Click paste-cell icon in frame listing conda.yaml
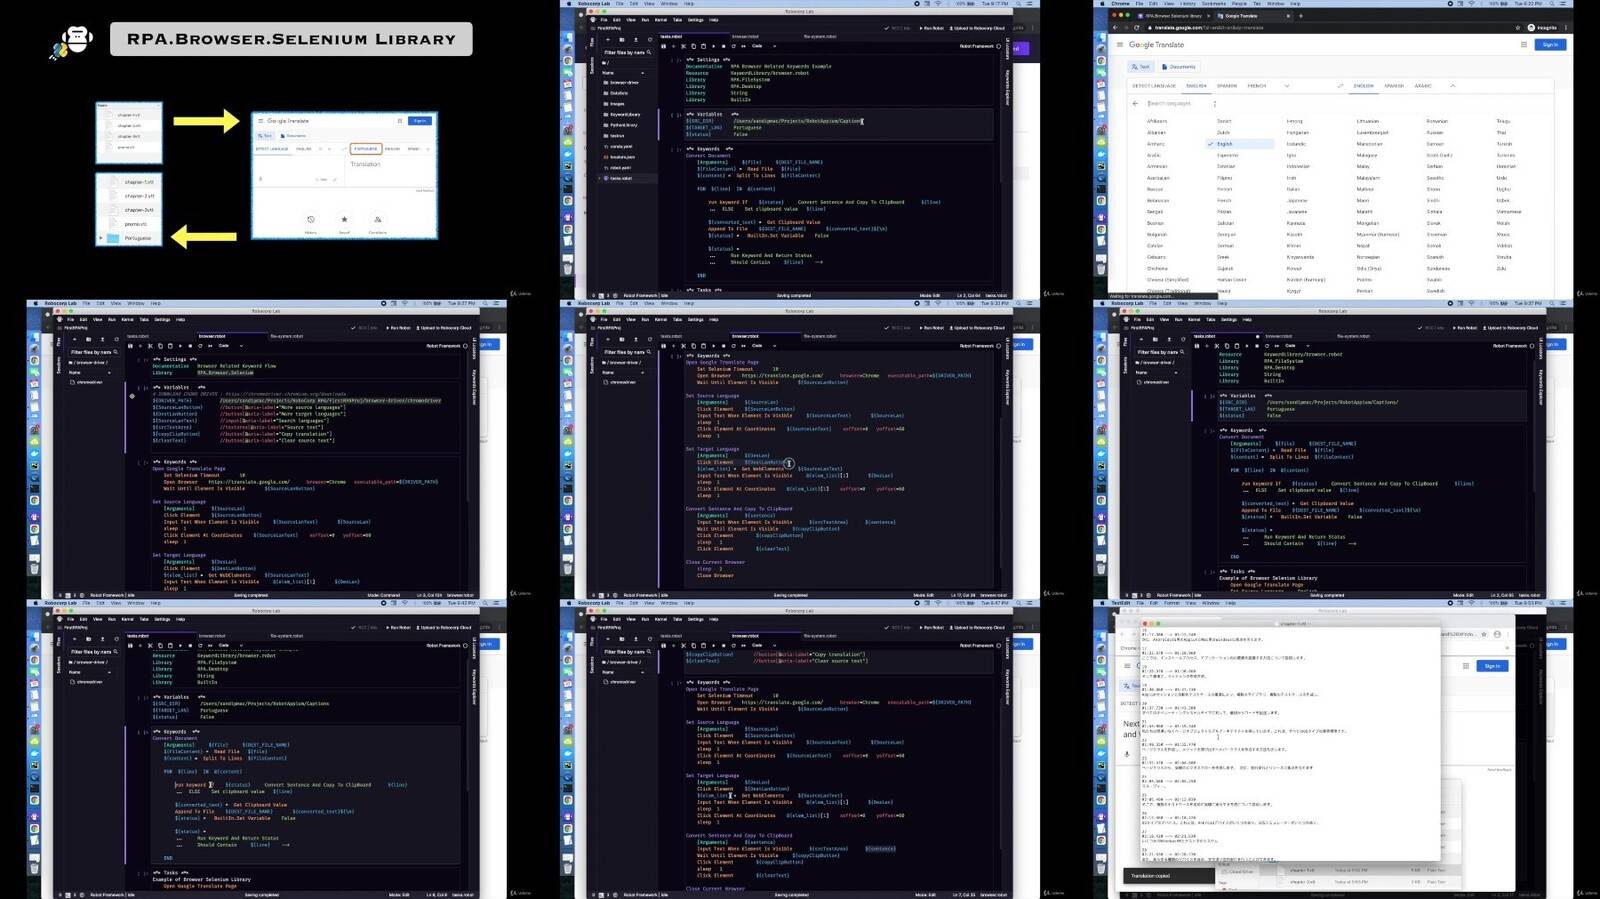The width and height of the screenshot is (1600, 899). click(x=704, y=46)
